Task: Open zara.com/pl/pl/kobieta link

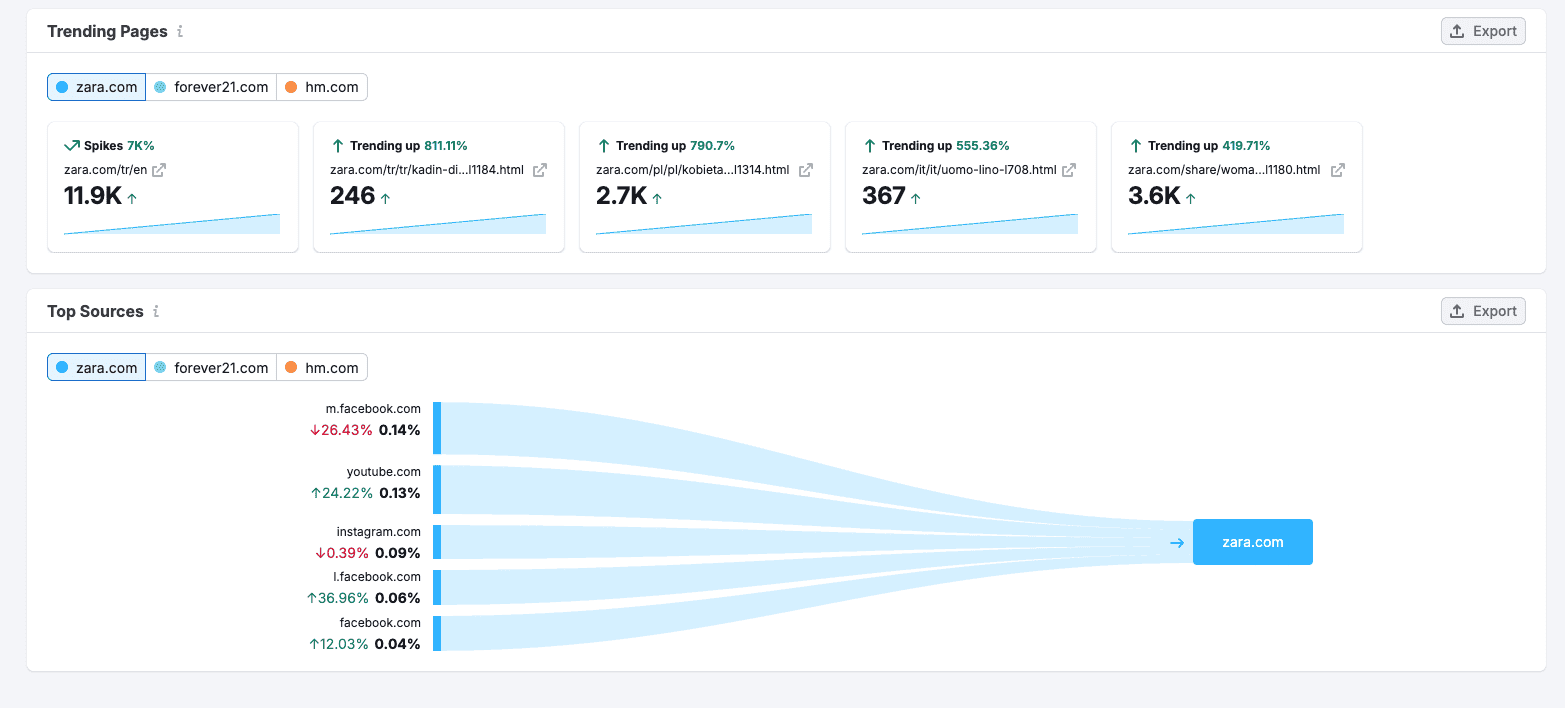Action: [693, 170]
